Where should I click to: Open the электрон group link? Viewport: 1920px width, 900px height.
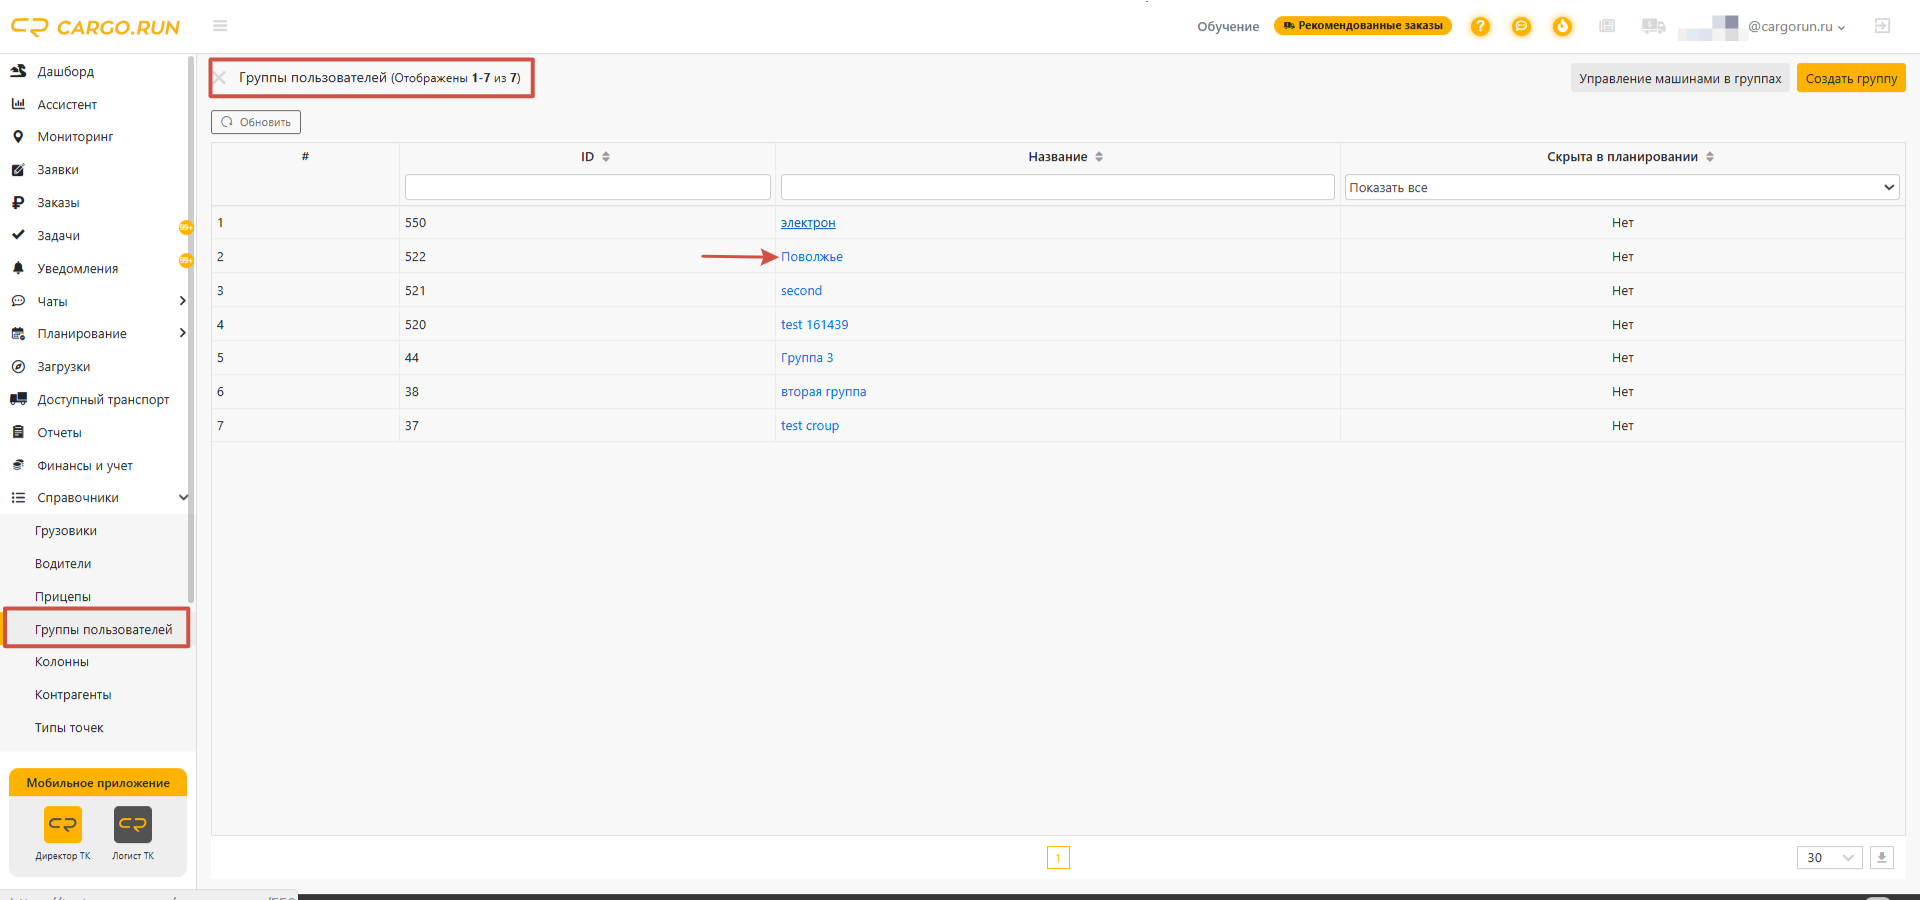[808, 223]
